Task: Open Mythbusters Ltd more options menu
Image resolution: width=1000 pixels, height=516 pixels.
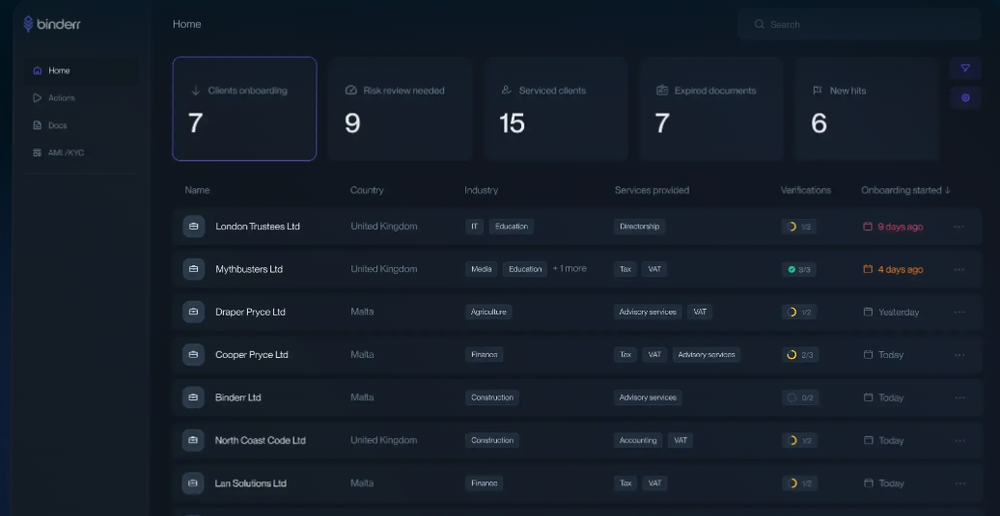Action: (959, 269)
